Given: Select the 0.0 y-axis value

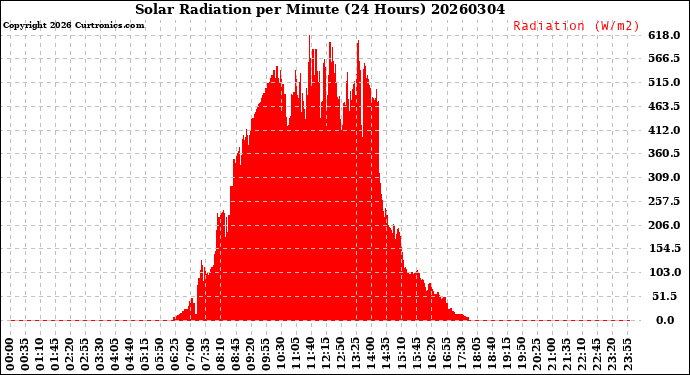Looking at the screenshot, I should pyautogui.click(x=665, y=320).
